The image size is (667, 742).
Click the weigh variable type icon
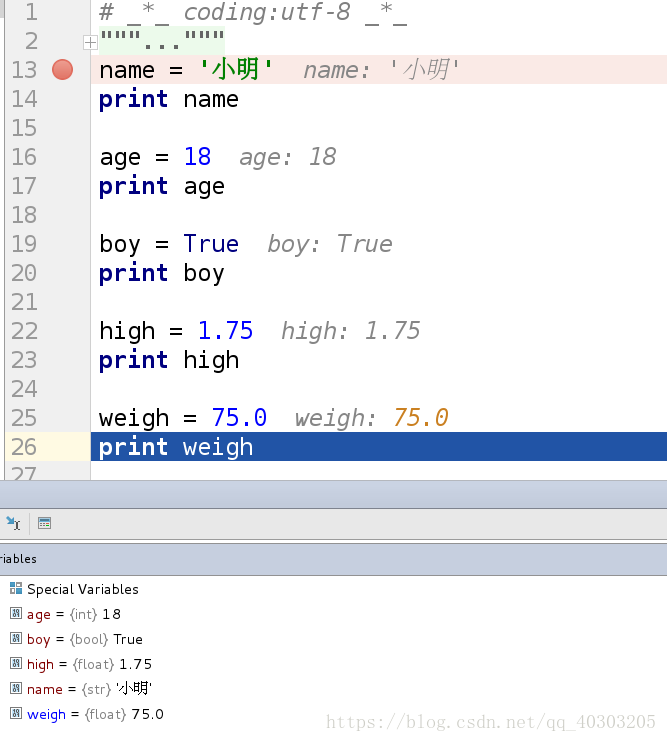(x=16, y=714)
